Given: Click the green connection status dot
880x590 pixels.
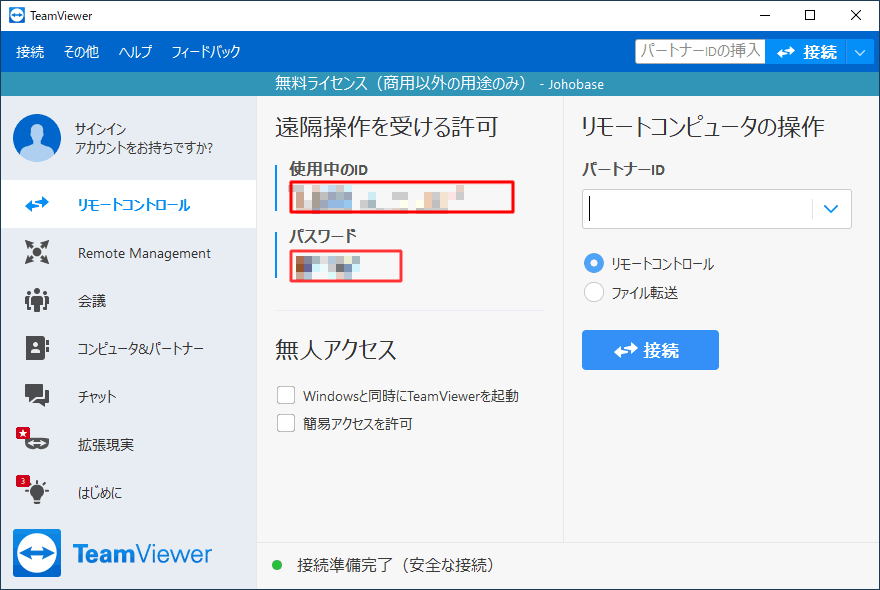Looking at the screenshot, I should (277, 565).
